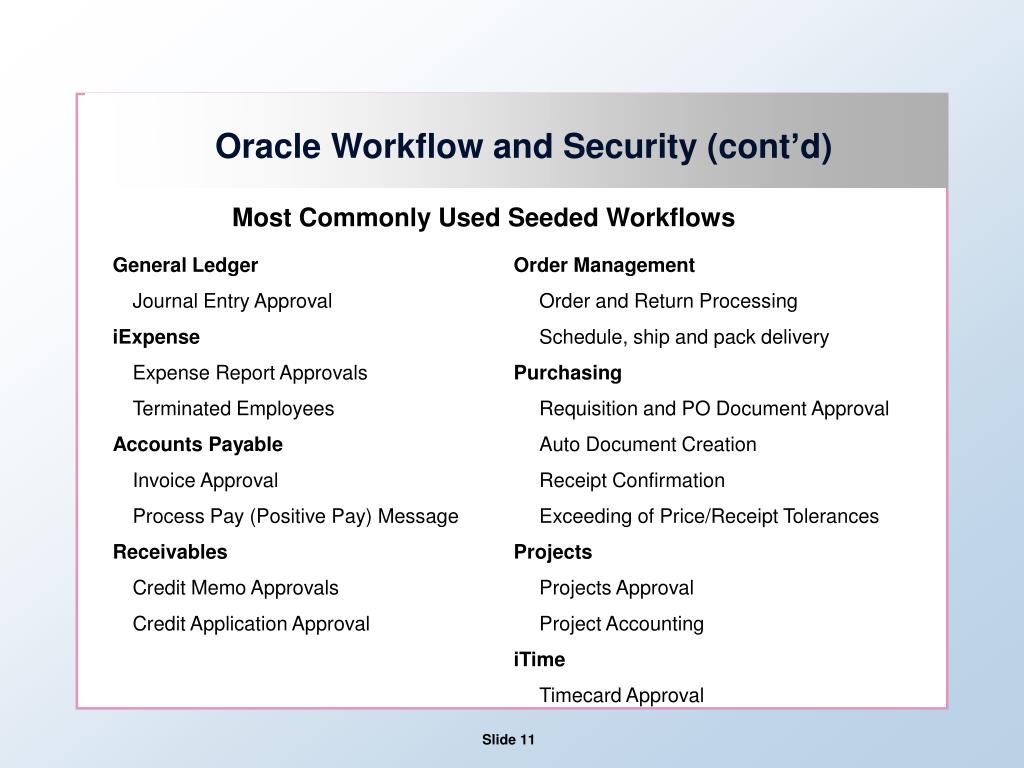Click the Projects heading
The height and width of the screenshot is (768, 1024).
tap(552, 552)
